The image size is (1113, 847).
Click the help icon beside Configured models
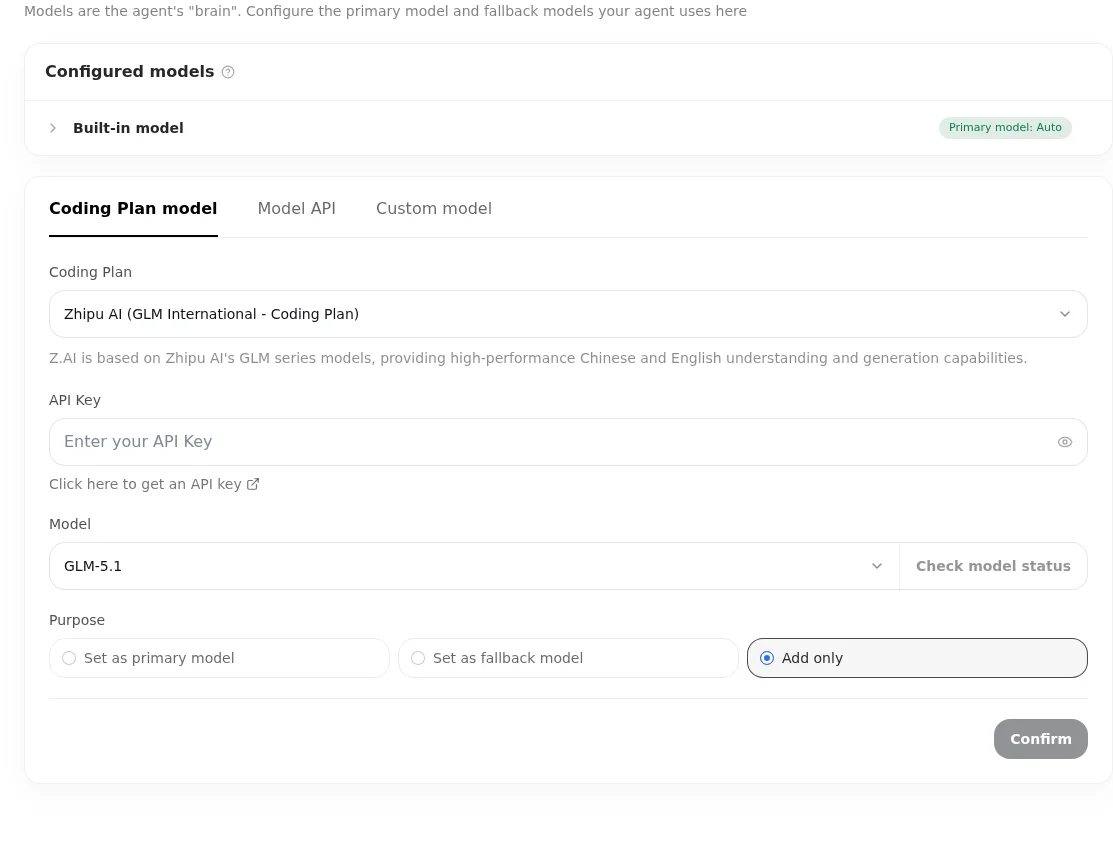[x=228, y=72]
